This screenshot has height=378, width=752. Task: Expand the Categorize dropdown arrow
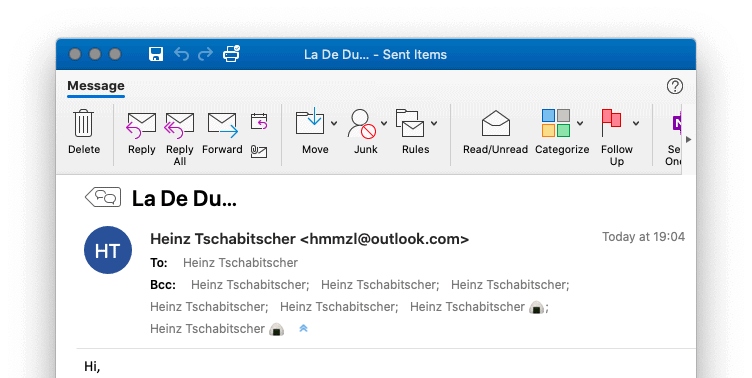coord(580,123)
